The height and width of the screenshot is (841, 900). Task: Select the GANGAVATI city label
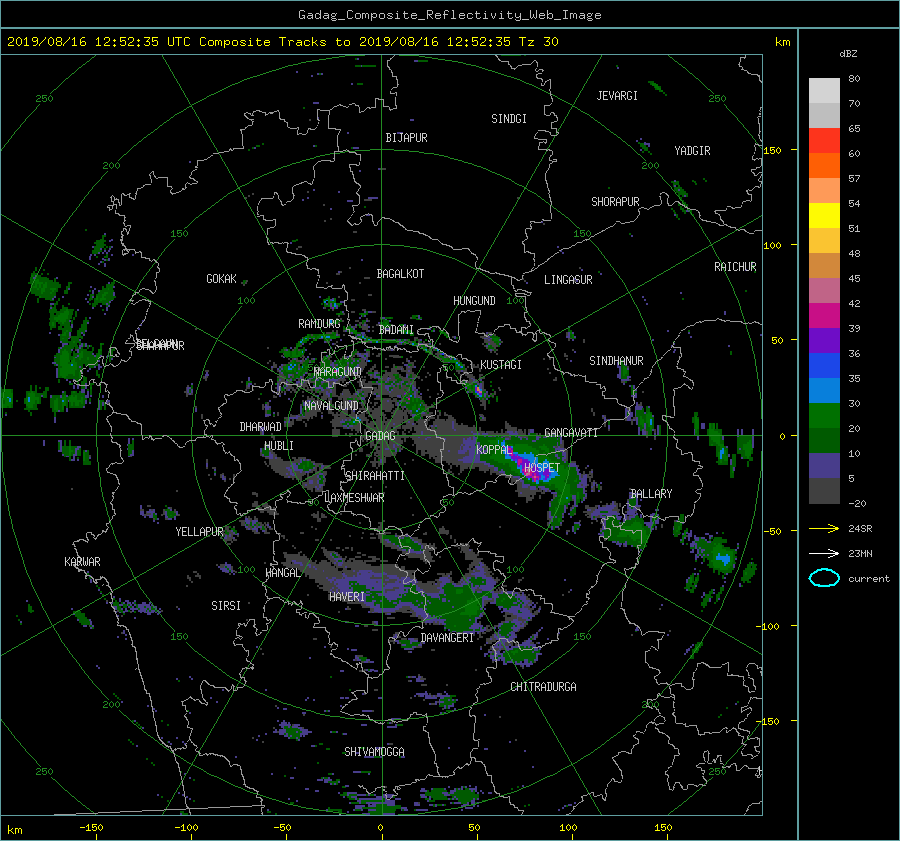coord(571,433)
